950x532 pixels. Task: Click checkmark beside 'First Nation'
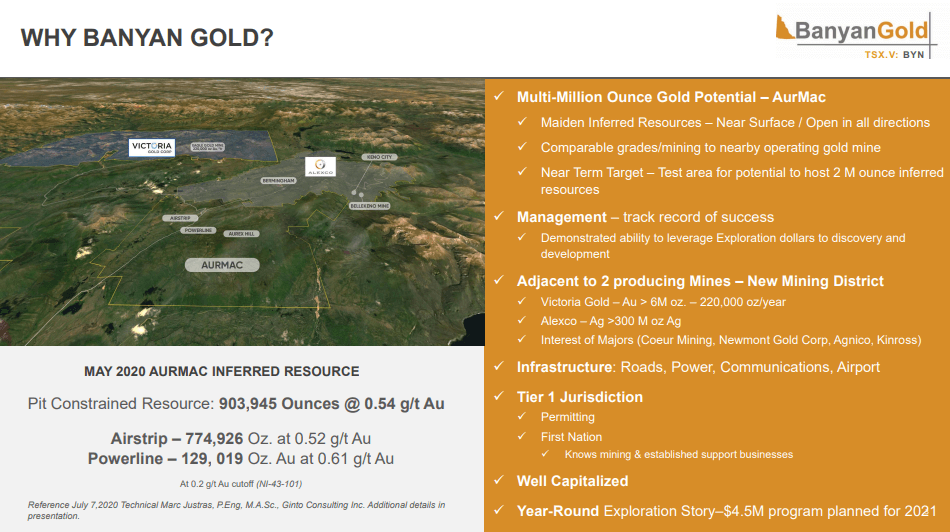(x=522, y=436)
